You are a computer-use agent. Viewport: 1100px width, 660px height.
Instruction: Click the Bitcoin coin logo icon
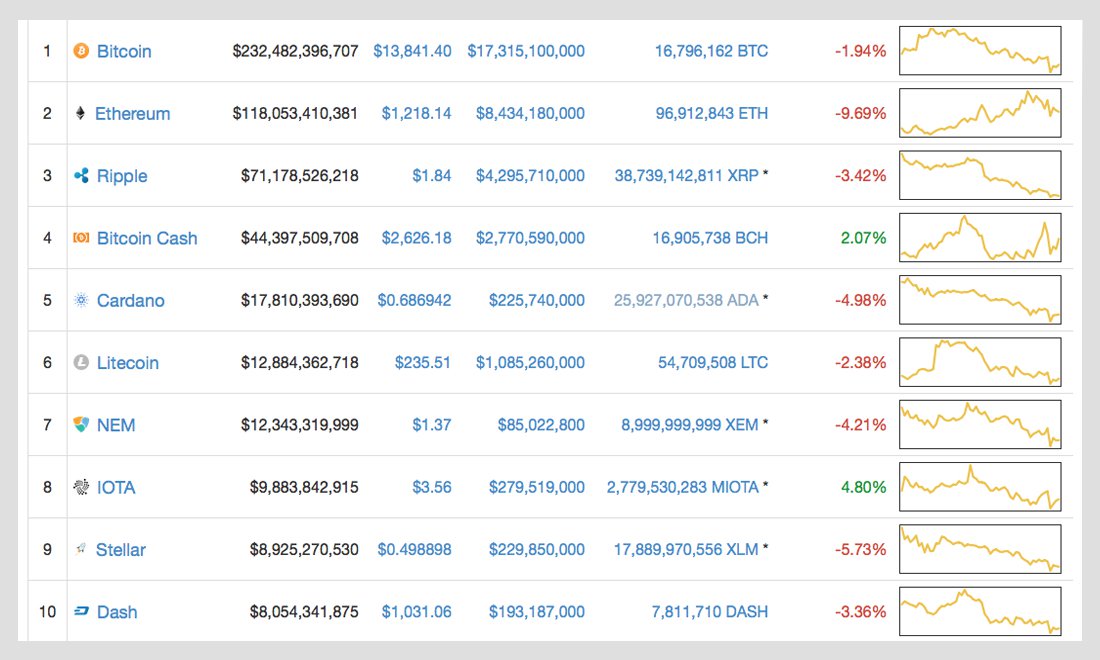[81, 50]
